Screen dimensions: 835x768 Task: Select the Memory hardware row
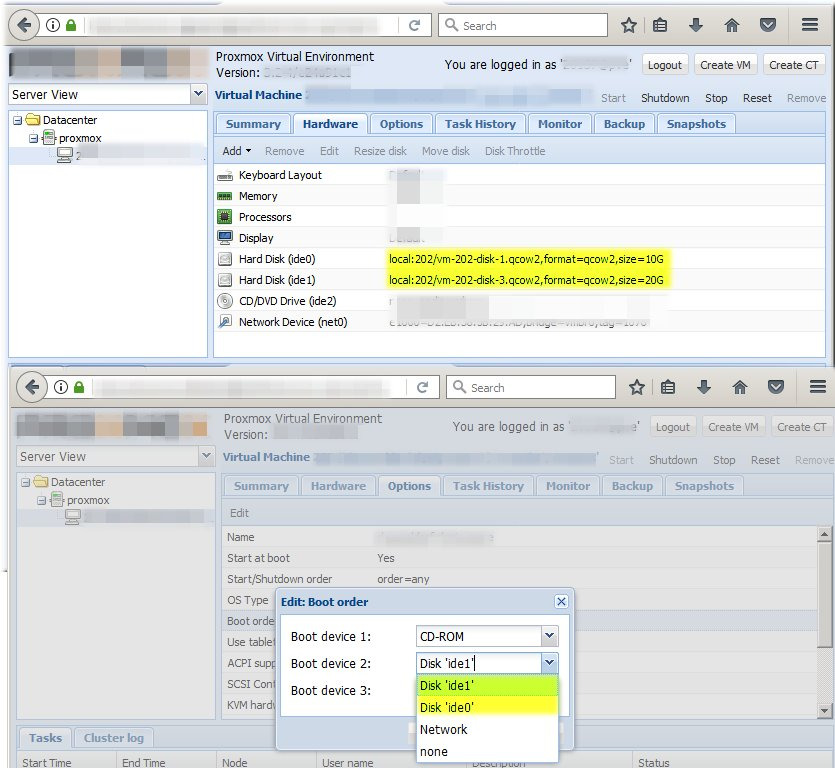pyautogui.click(x=520, y=196)
